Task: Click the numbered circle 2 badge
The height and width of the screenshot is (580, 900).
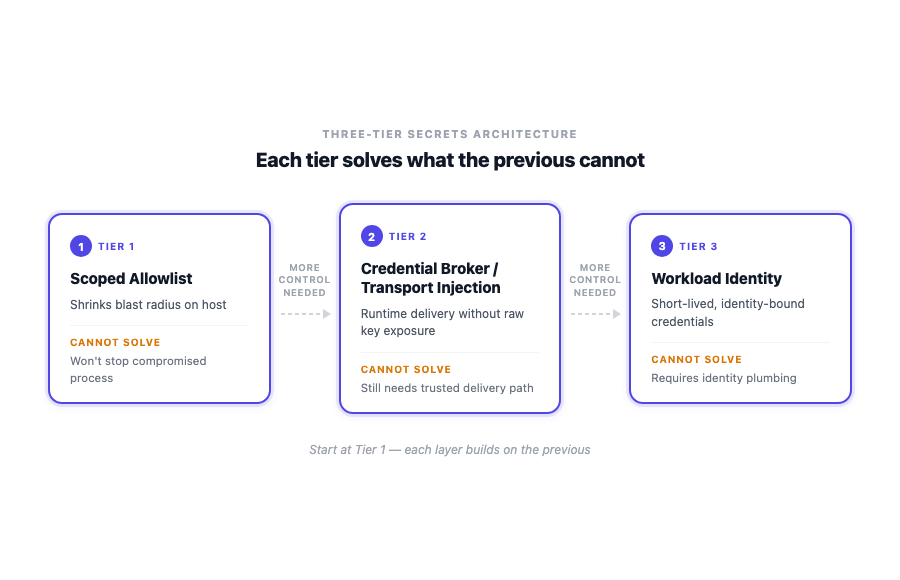Action: pos(371,236)
